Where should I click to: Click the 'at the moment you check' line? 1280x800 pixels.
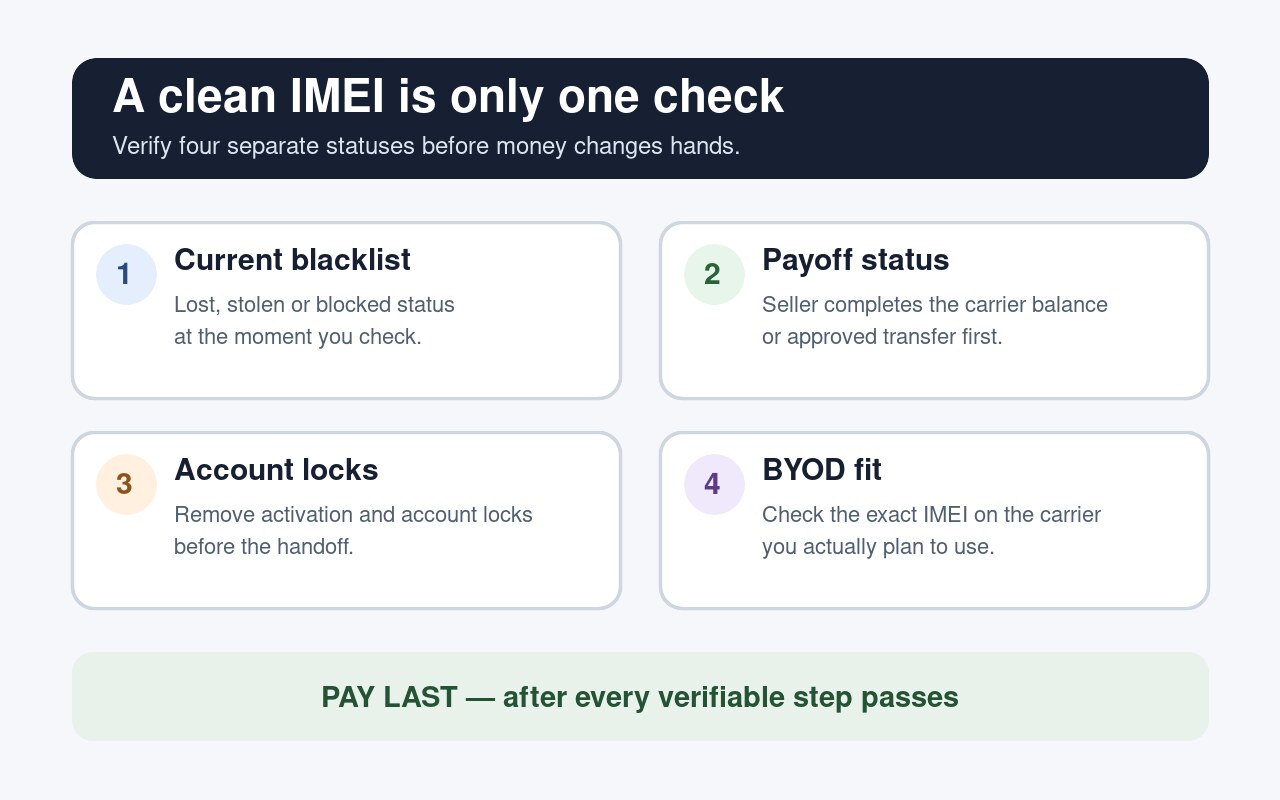pyautogui.click(x=298, y=337)
